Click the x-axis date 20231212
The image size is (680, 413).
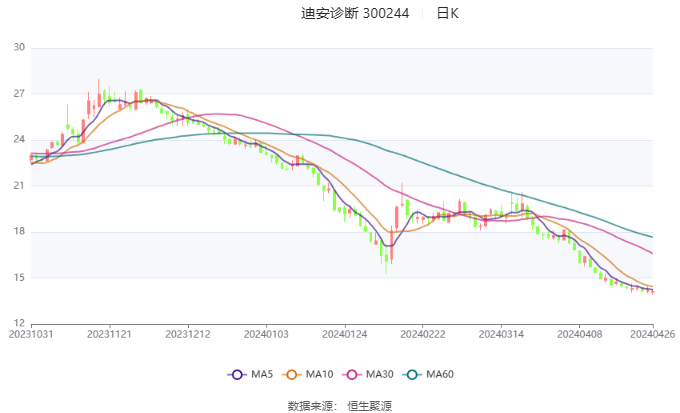188,334
